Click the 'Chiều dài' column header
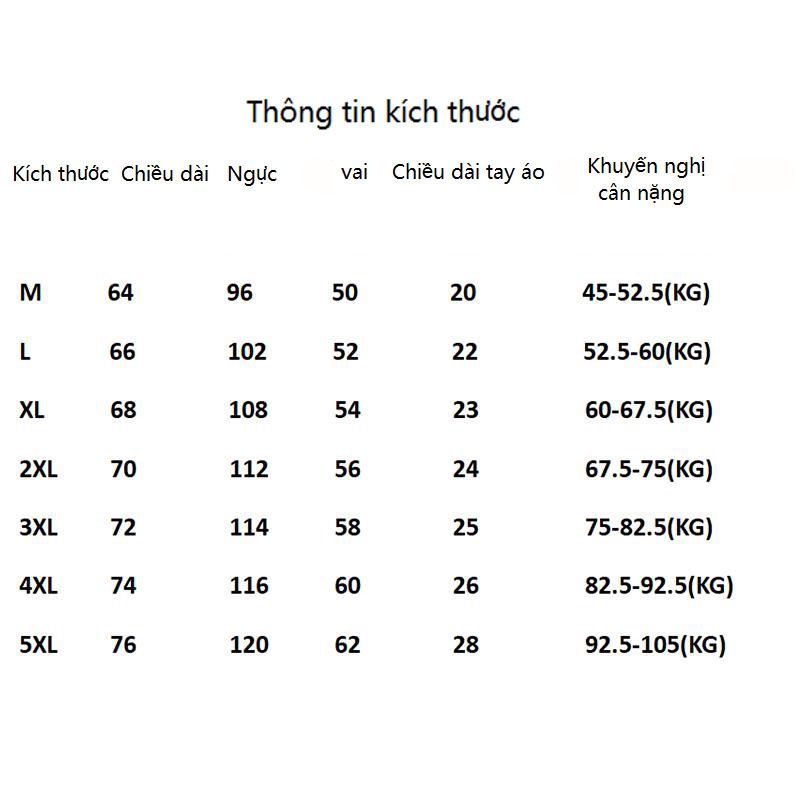Image resolution: width=800 pixels, height=800 pixels. (165, 174)
